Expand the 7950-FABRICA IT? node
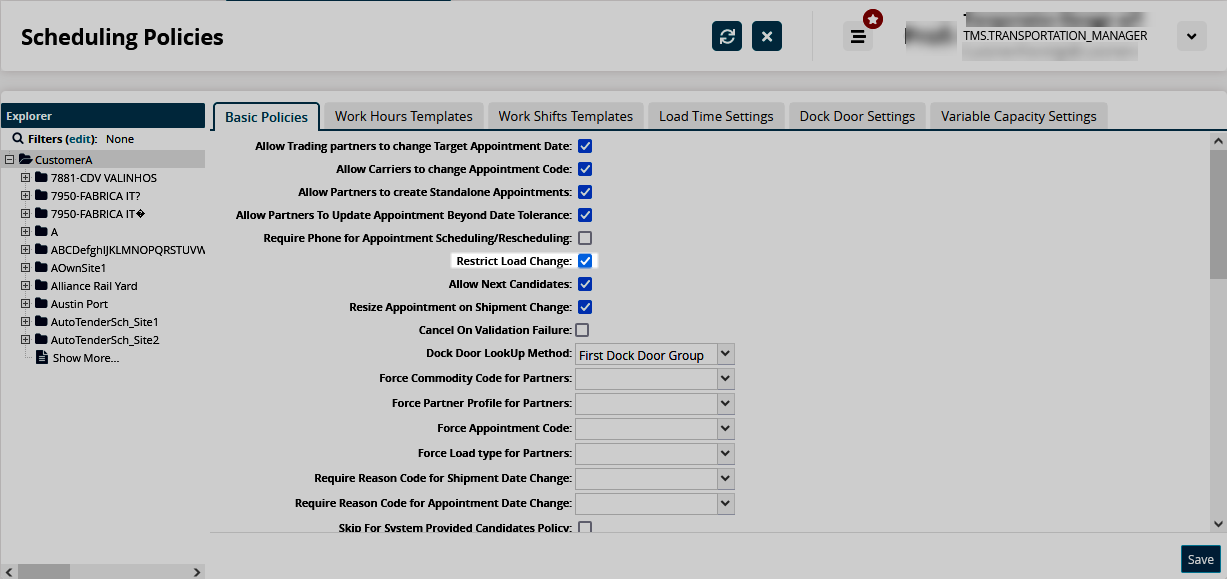Viewport: 1227px width, 579px height. [x=25, y=196]
